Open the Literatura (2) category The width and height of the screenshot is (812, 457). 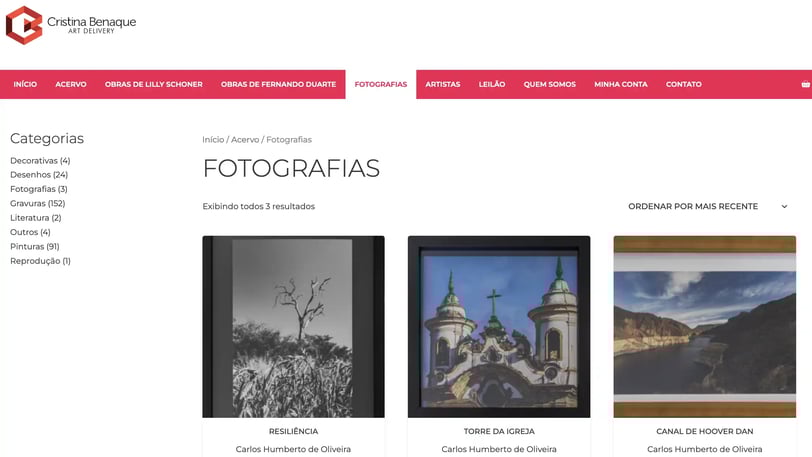coord(36,218)
